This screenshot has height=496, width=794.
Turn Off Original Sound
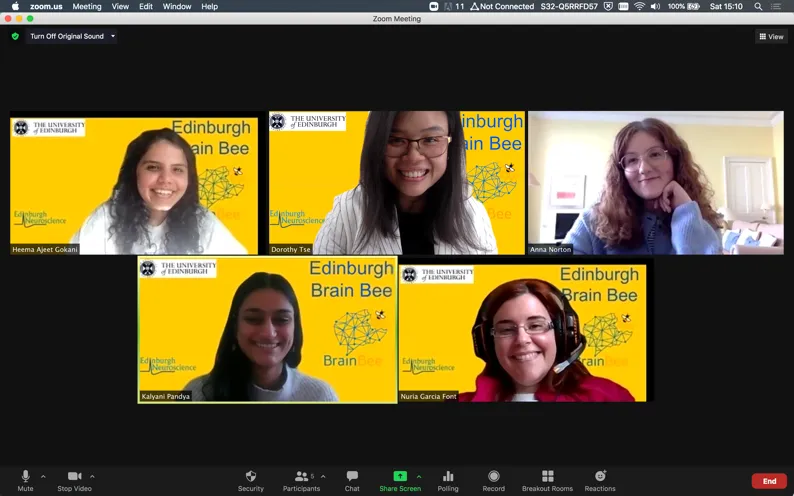click(66, 36)
